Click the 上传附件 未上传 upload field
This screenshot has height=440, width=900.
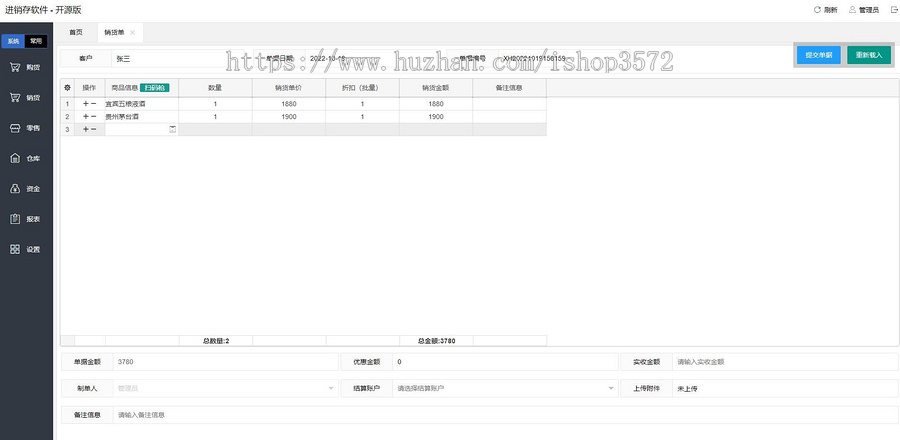(x=785, y=388)
